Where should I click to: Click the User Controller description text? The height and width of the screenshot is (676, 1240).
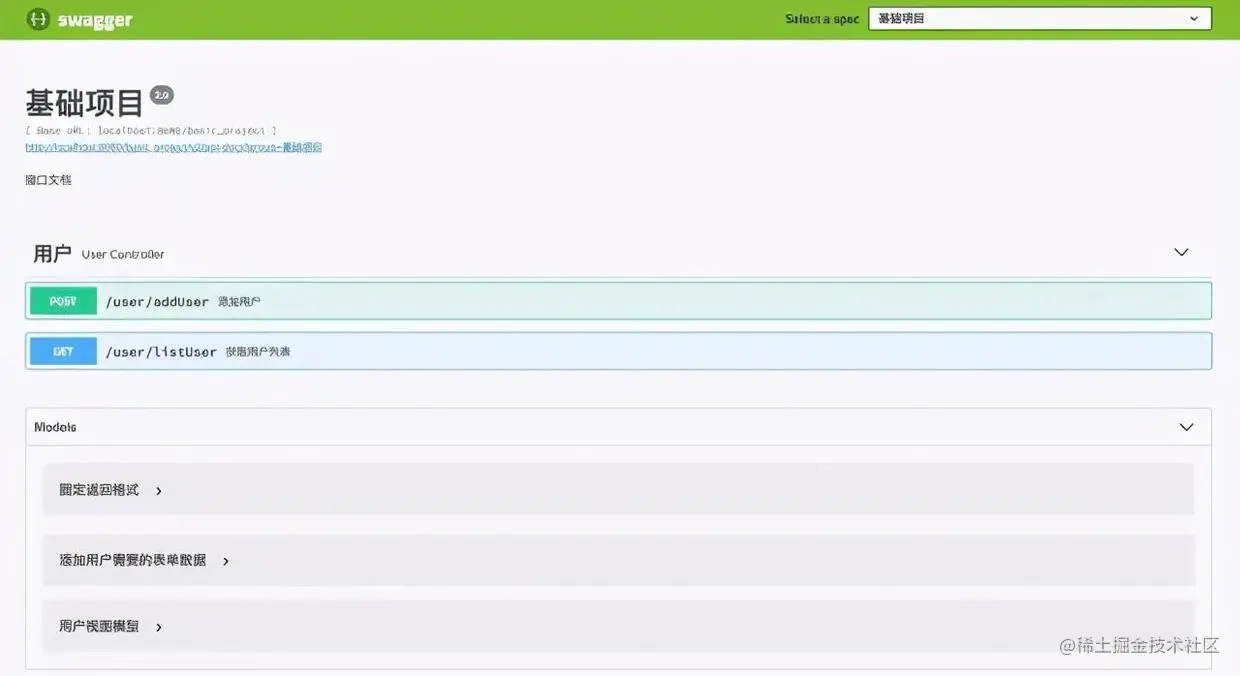coord(123,255)
